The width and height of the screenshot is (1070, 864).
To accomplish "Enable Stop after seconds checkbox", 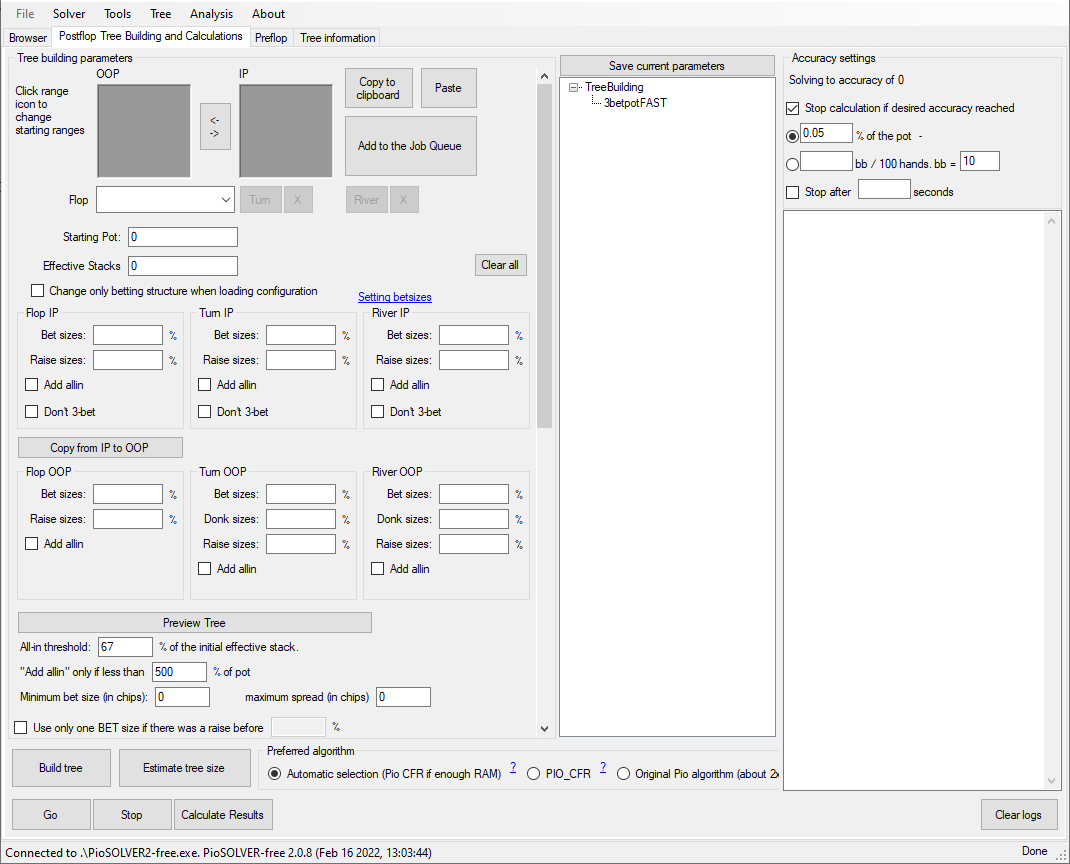I will pyautogui.click(x=792, y=192).
